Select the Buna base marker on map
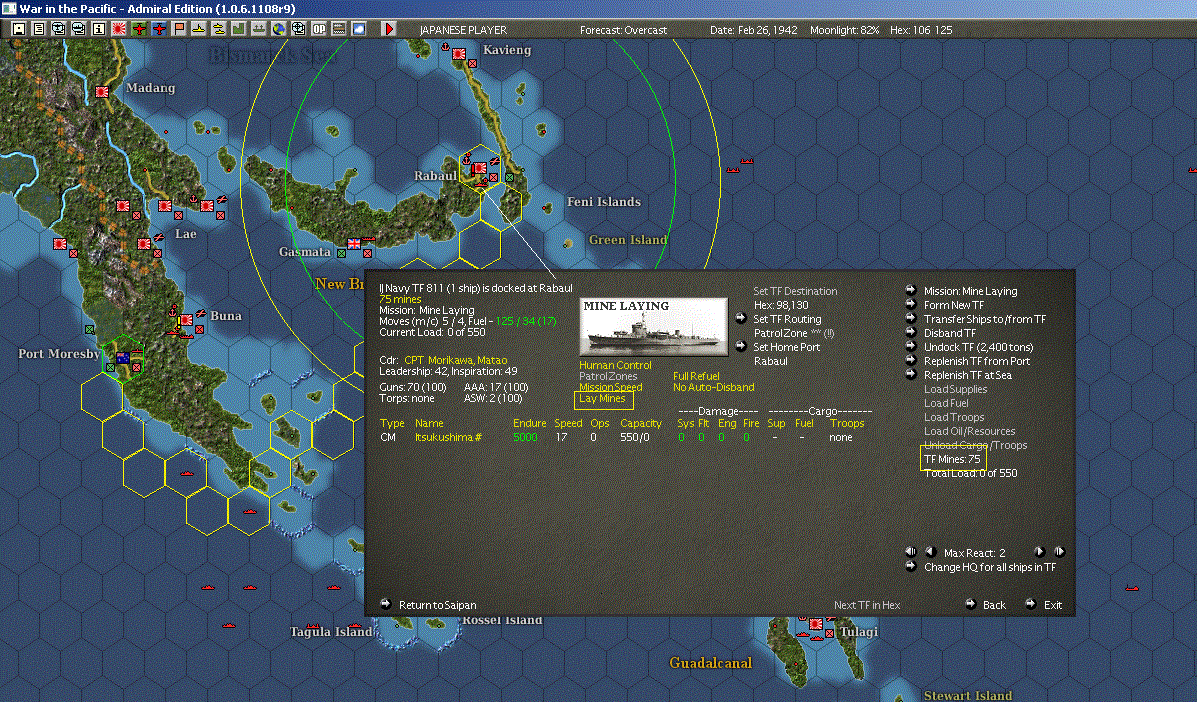Viewport: 1197px width, 702px height. [186, 320]
